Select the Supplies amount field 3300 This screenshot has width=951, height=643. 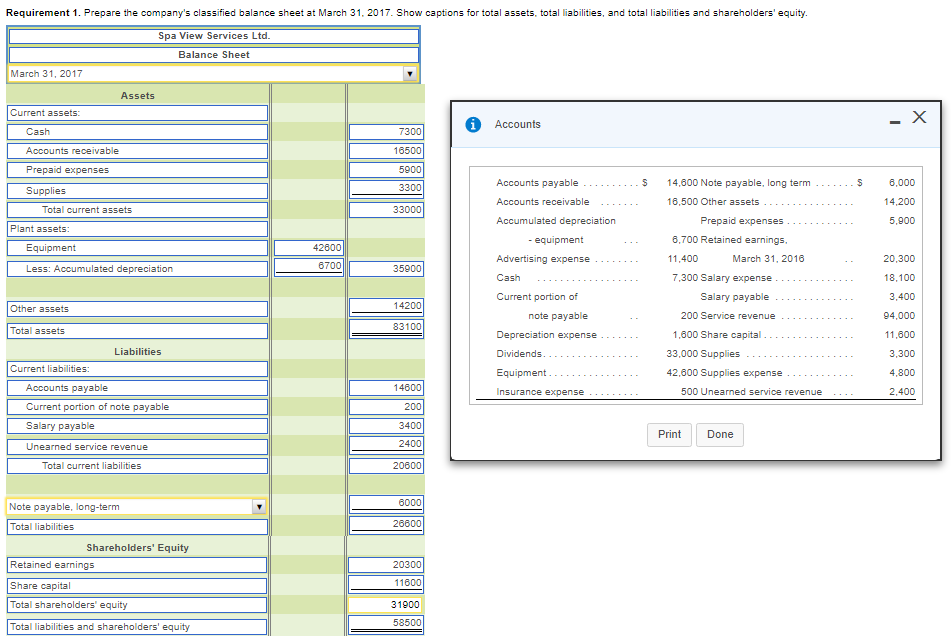coord(386,189)
